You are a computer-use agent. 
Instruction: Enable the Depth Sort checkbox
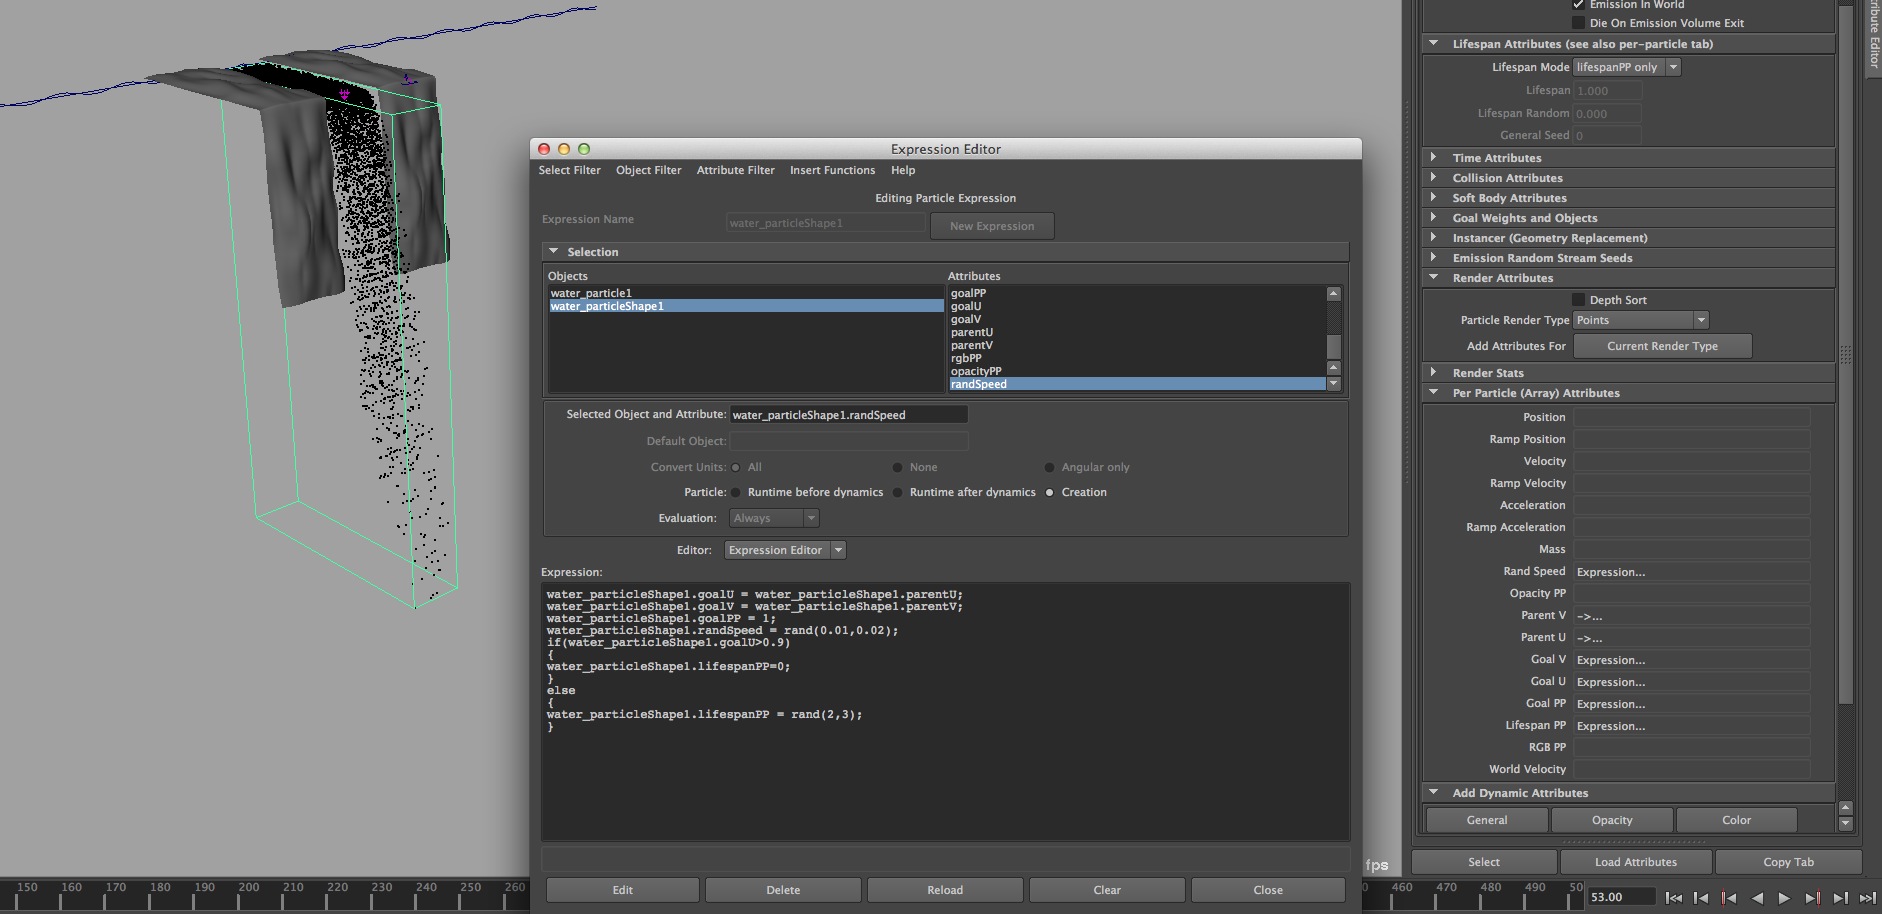[x=1578, y=300]
